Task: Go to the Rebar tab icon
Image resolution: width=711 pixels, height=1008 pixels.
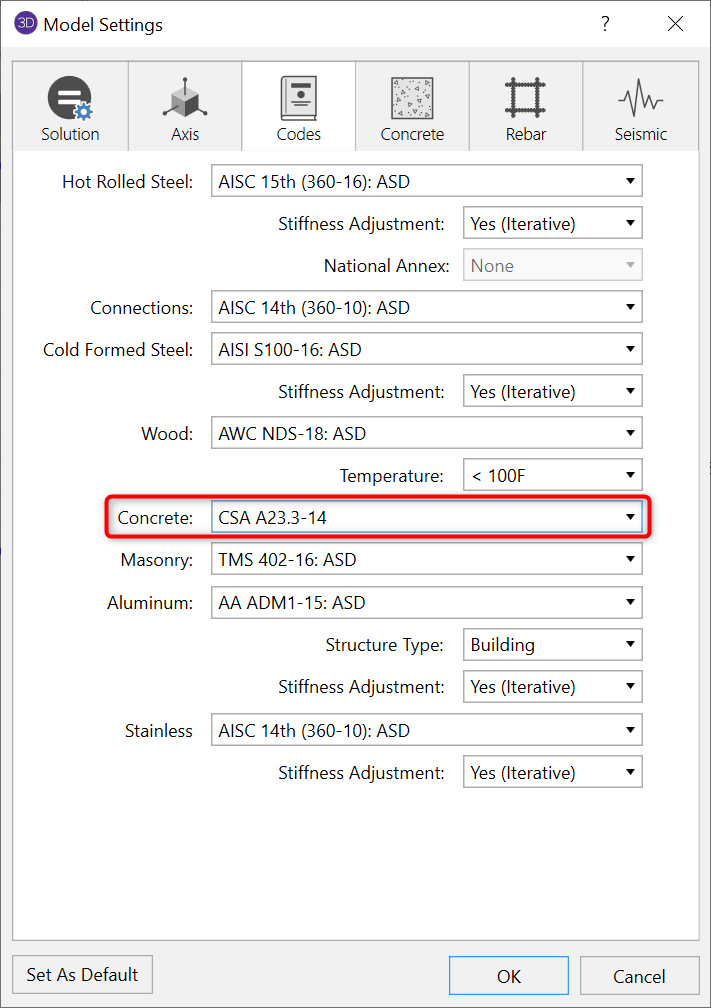Action: (525, 100)
